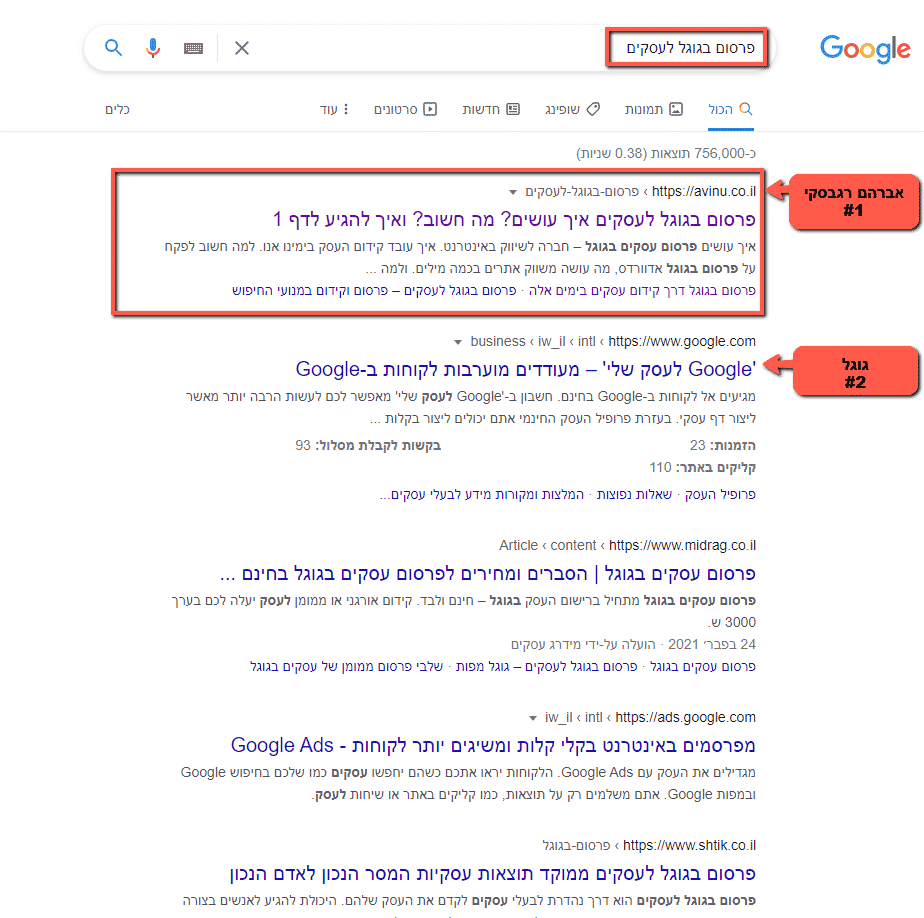Click the images tab picture icon
The width and height of the screenshot is (924, 918).
[x=676, y=109]
